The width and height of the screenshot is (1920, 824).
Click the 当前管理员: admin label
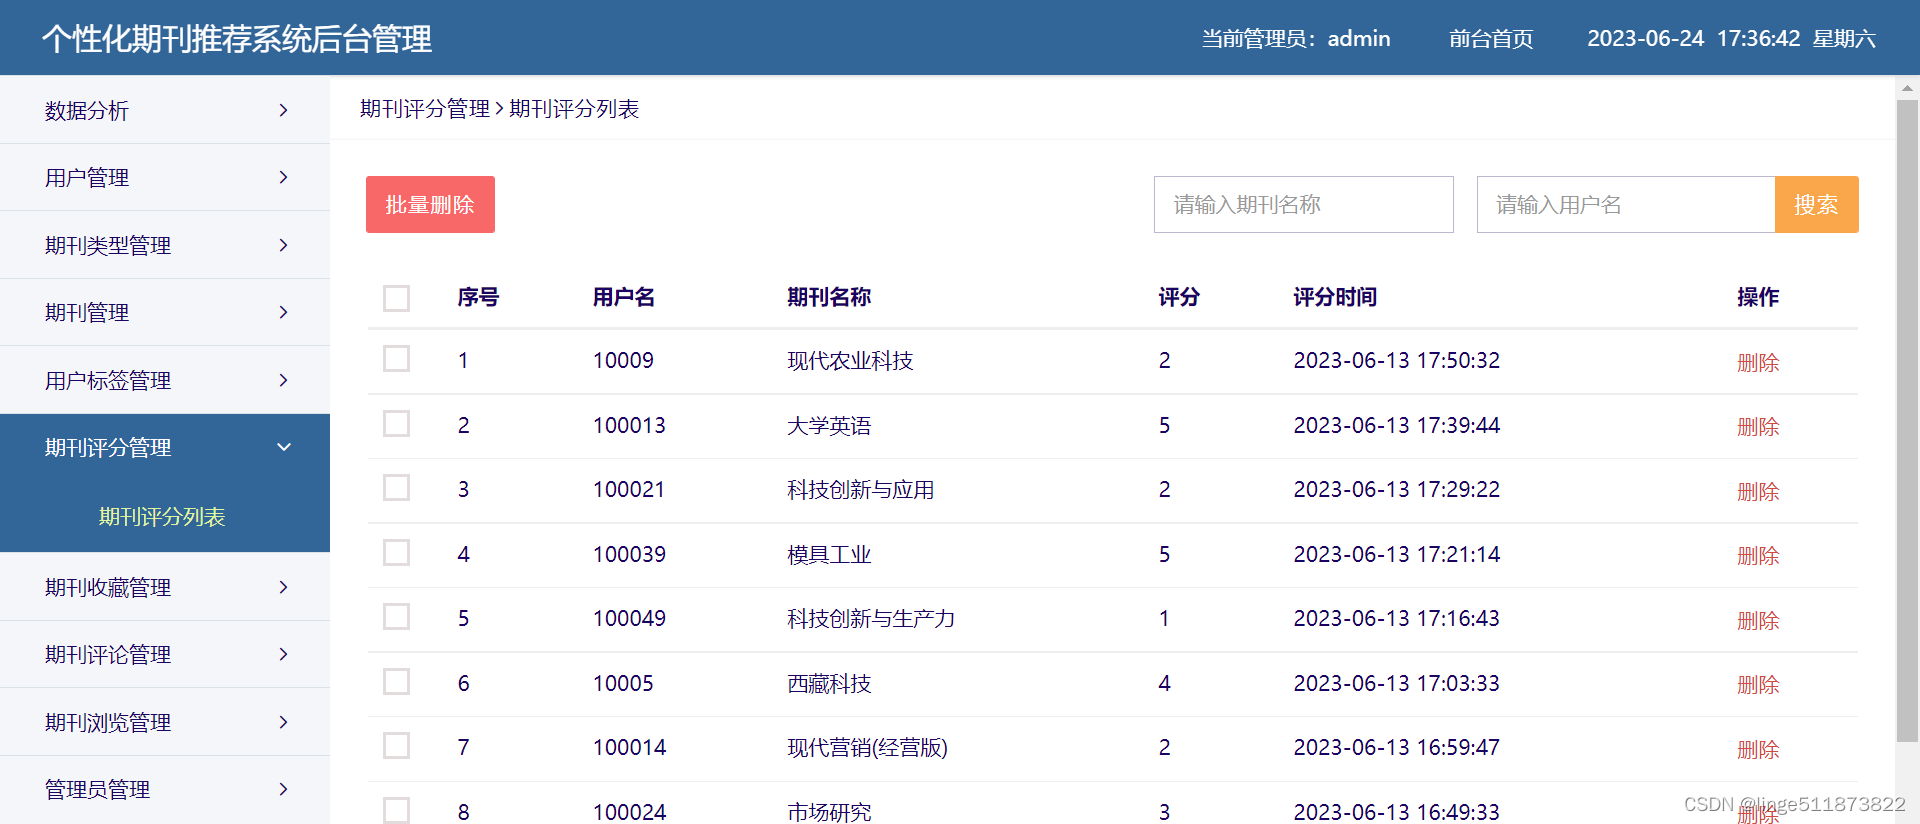[x=1296, y=39]
